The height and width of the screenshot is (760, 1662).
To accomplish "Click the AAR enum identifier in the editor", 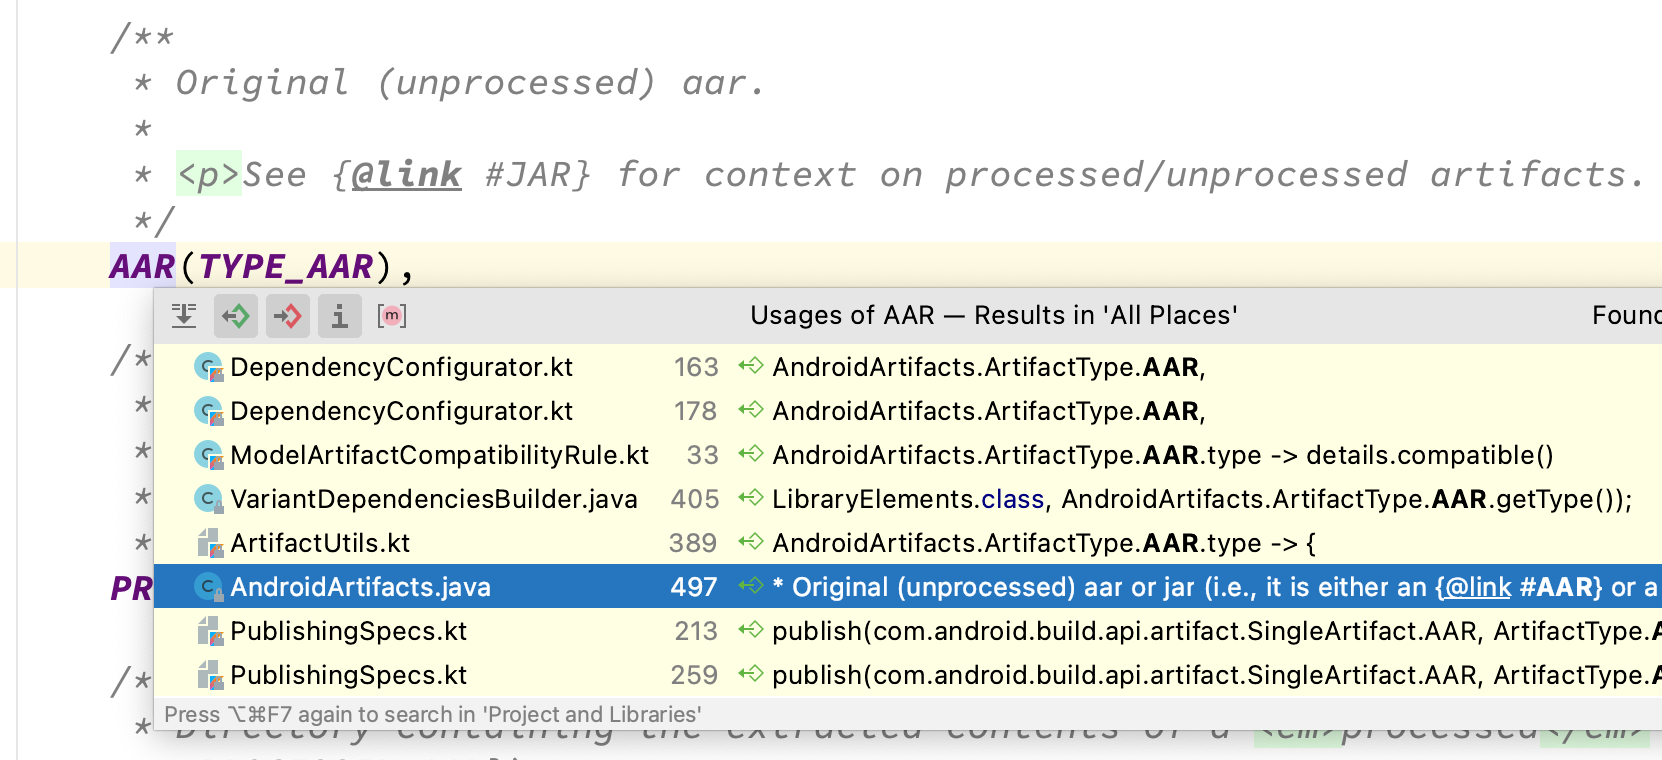I will 142,267.
